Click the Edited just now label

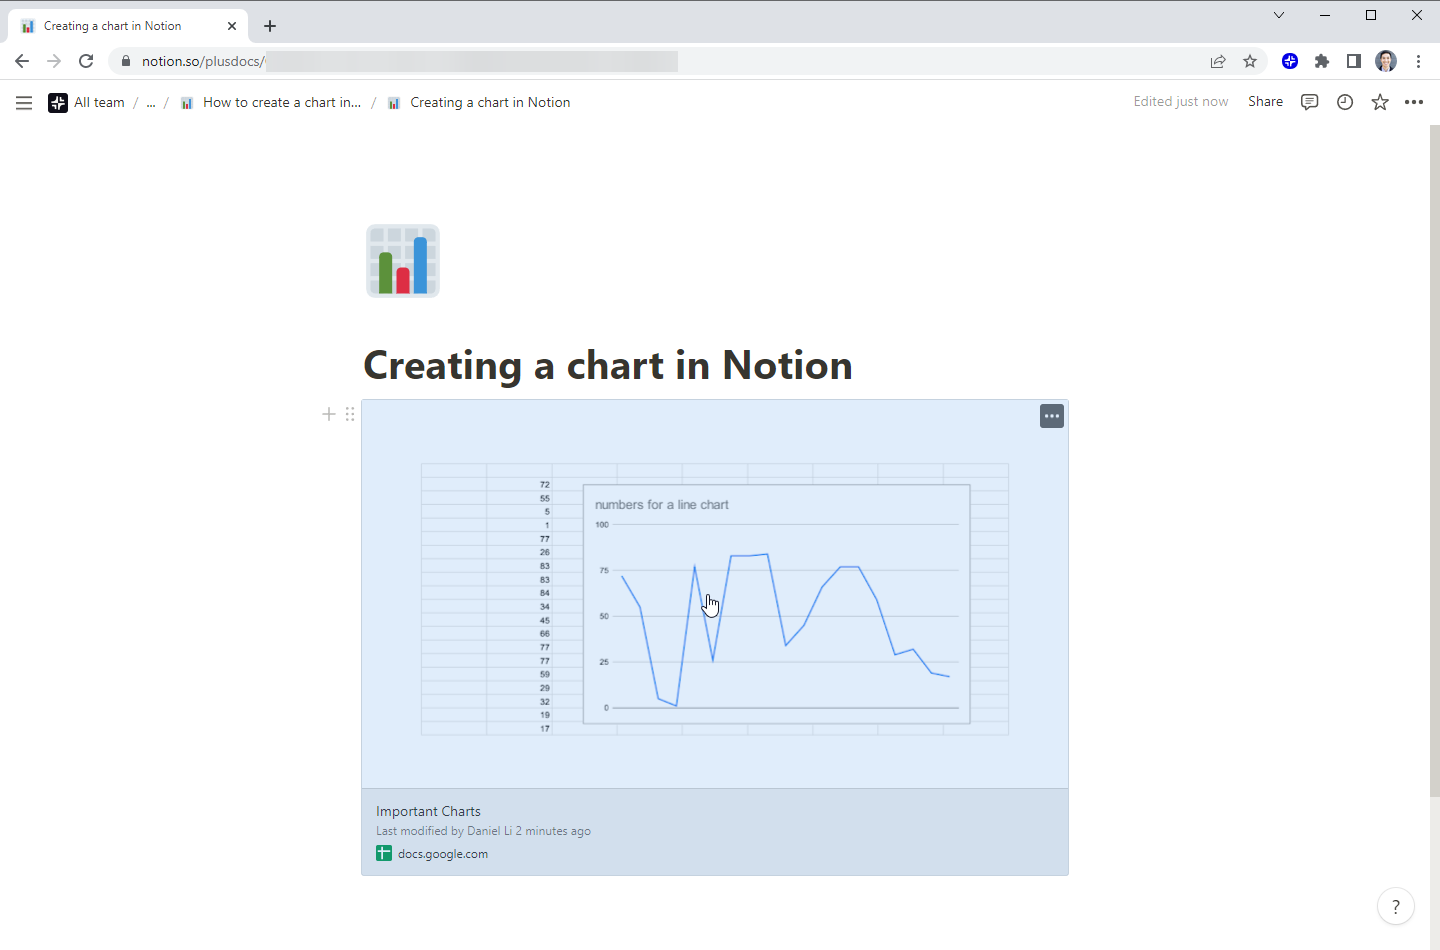pos(1181,102)
